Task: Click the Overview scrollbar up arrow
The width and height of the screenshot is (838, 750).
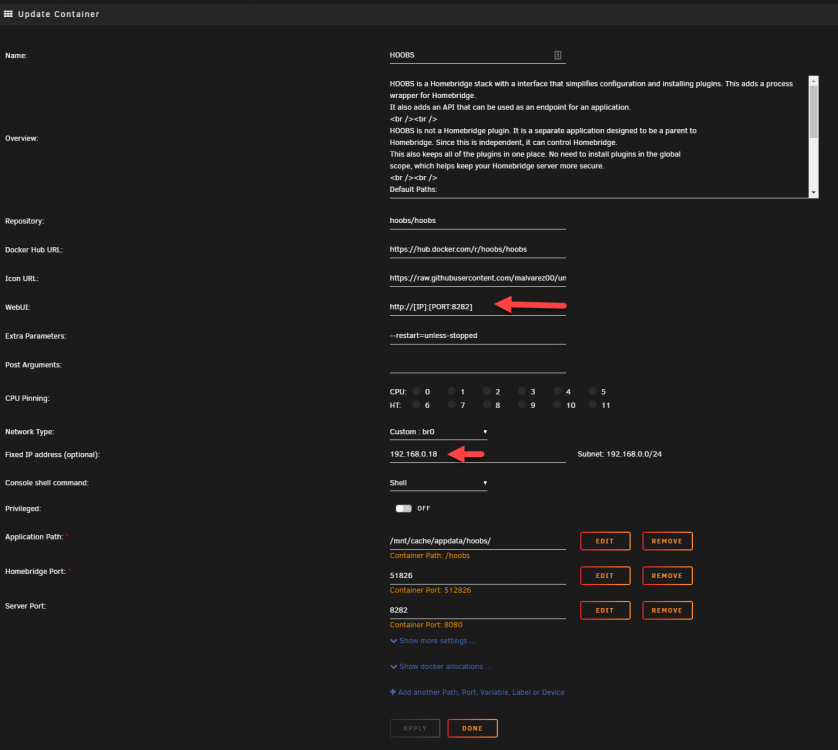Action: (813, 81)
